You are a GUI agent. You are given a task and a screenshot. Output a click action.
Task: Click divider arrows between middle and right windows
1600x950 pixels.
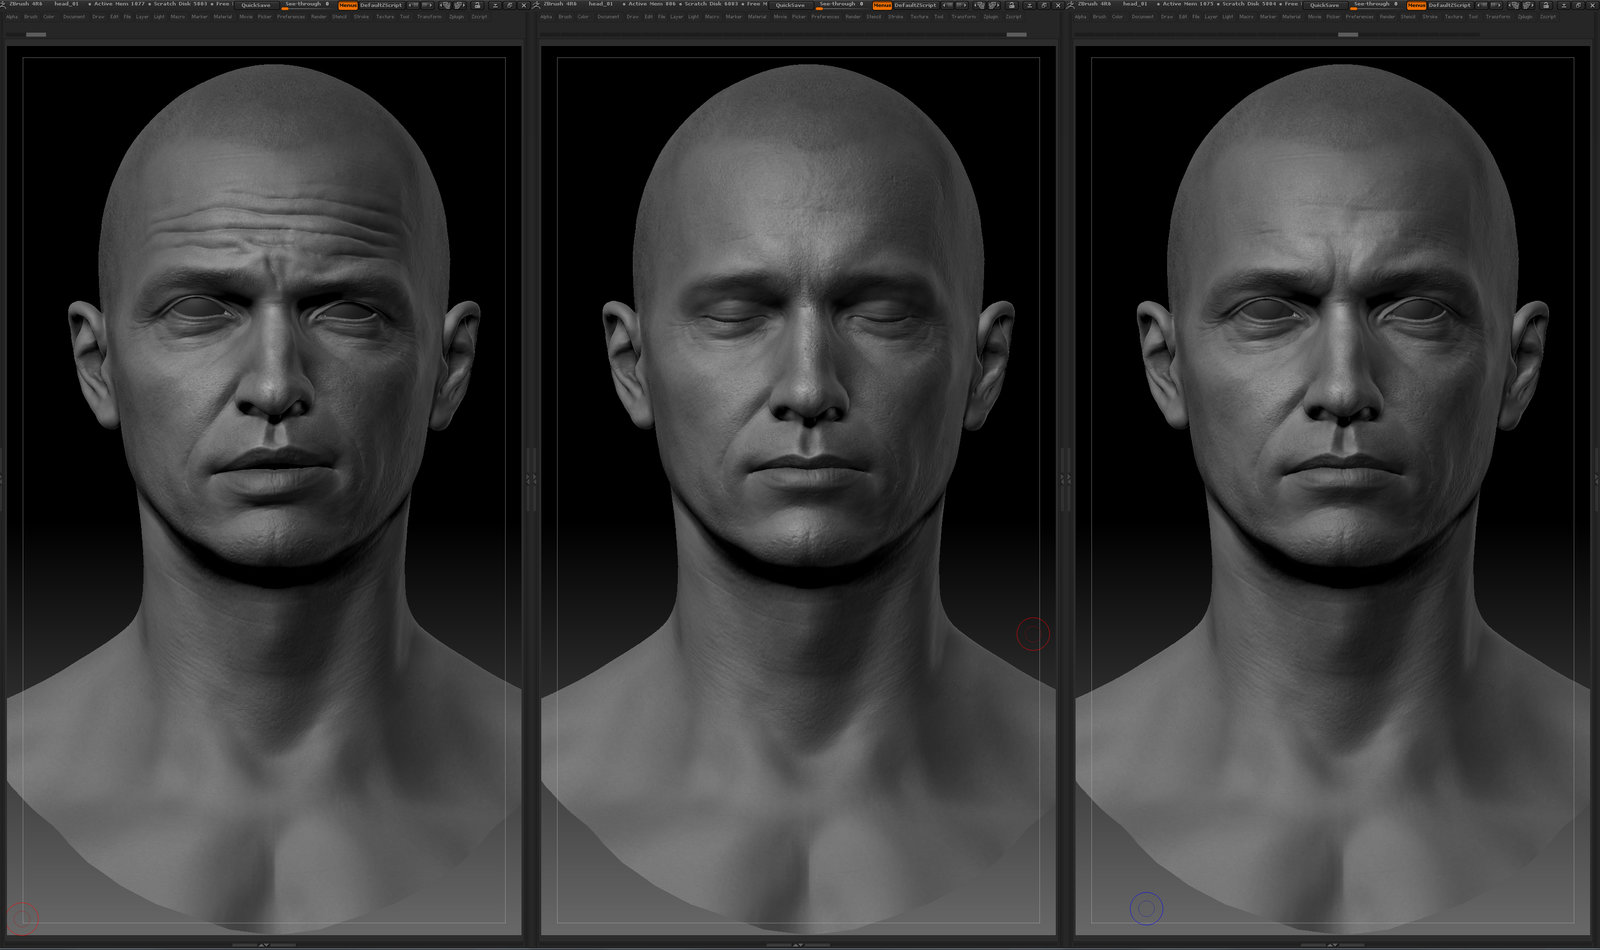(x=1066, y=480)
